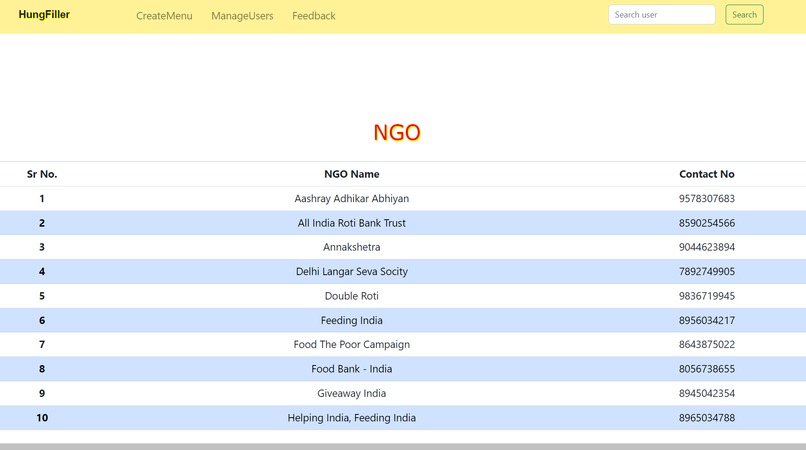Click serial number 5 for Double Roti row
The width and height of the screenshot is (806, 450).
coord(42,296)
